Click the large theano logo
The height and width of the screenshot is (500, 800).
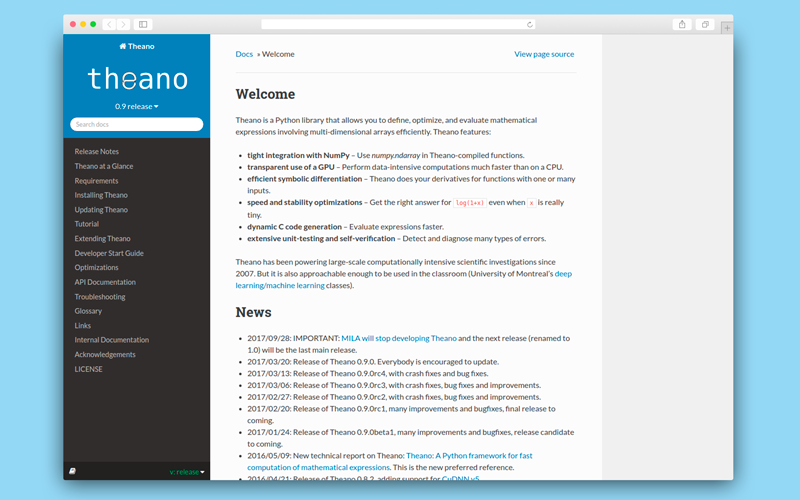click(x=137, y=79)
